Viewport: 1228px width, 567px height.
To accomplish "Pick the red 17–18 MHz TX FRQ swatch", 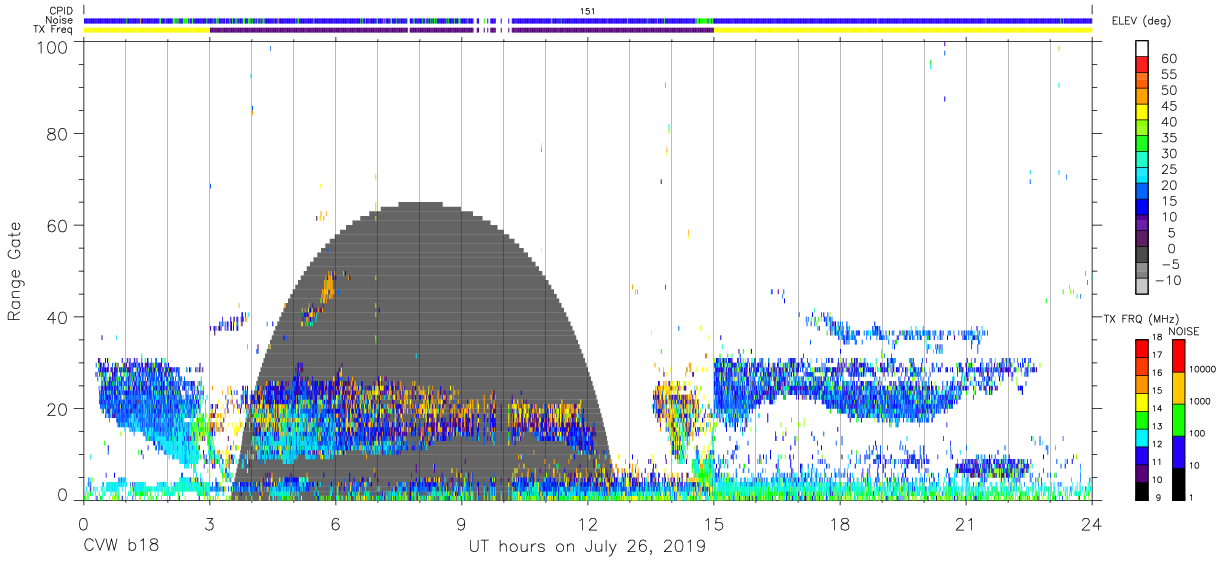I will pyautogui.click(x=1141, y=349).
